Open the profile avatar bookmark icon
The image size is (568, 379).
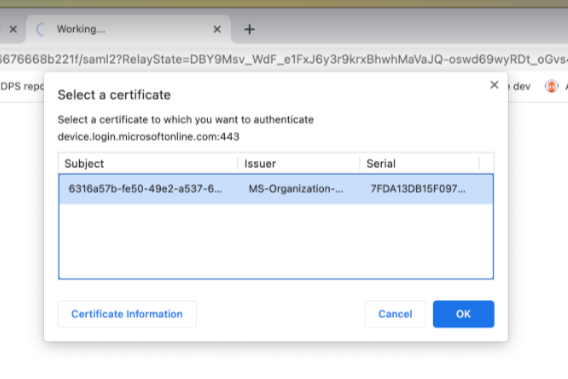(551, 86)
